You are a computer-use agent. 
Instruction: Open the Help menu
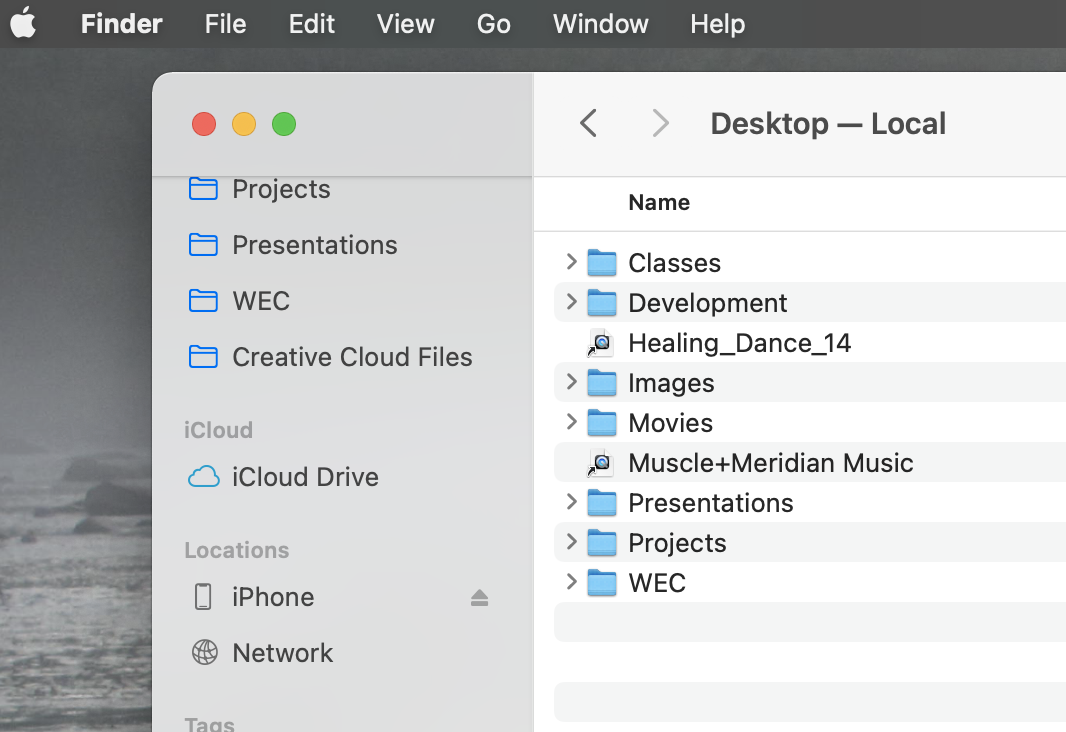[x=717, y=24]
